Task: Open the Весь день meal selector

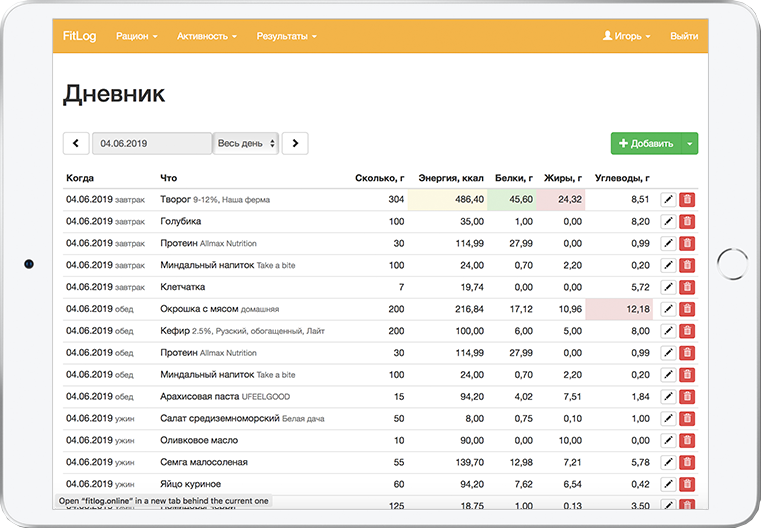Action: click(x=246, y=144)
